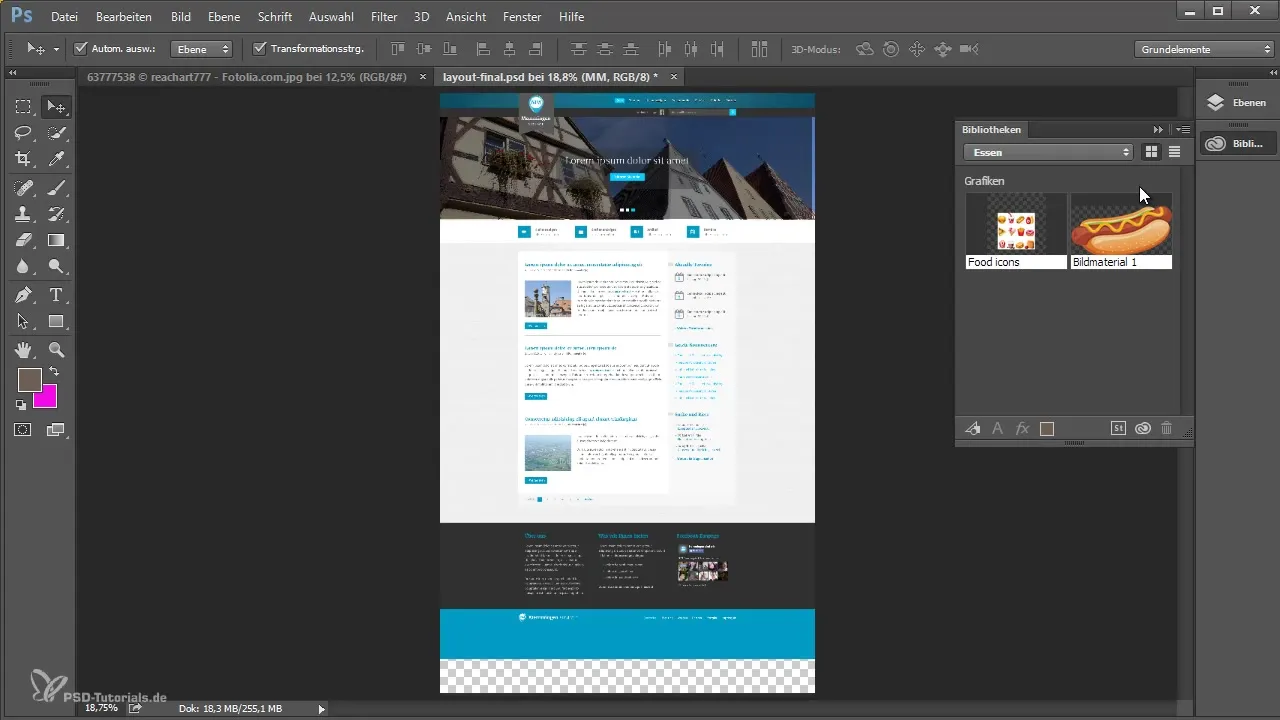Open the Ebene auto-select dropdown
This screenshot has height=720, width=1280.
pyautogui.click(x=201, y=48)
